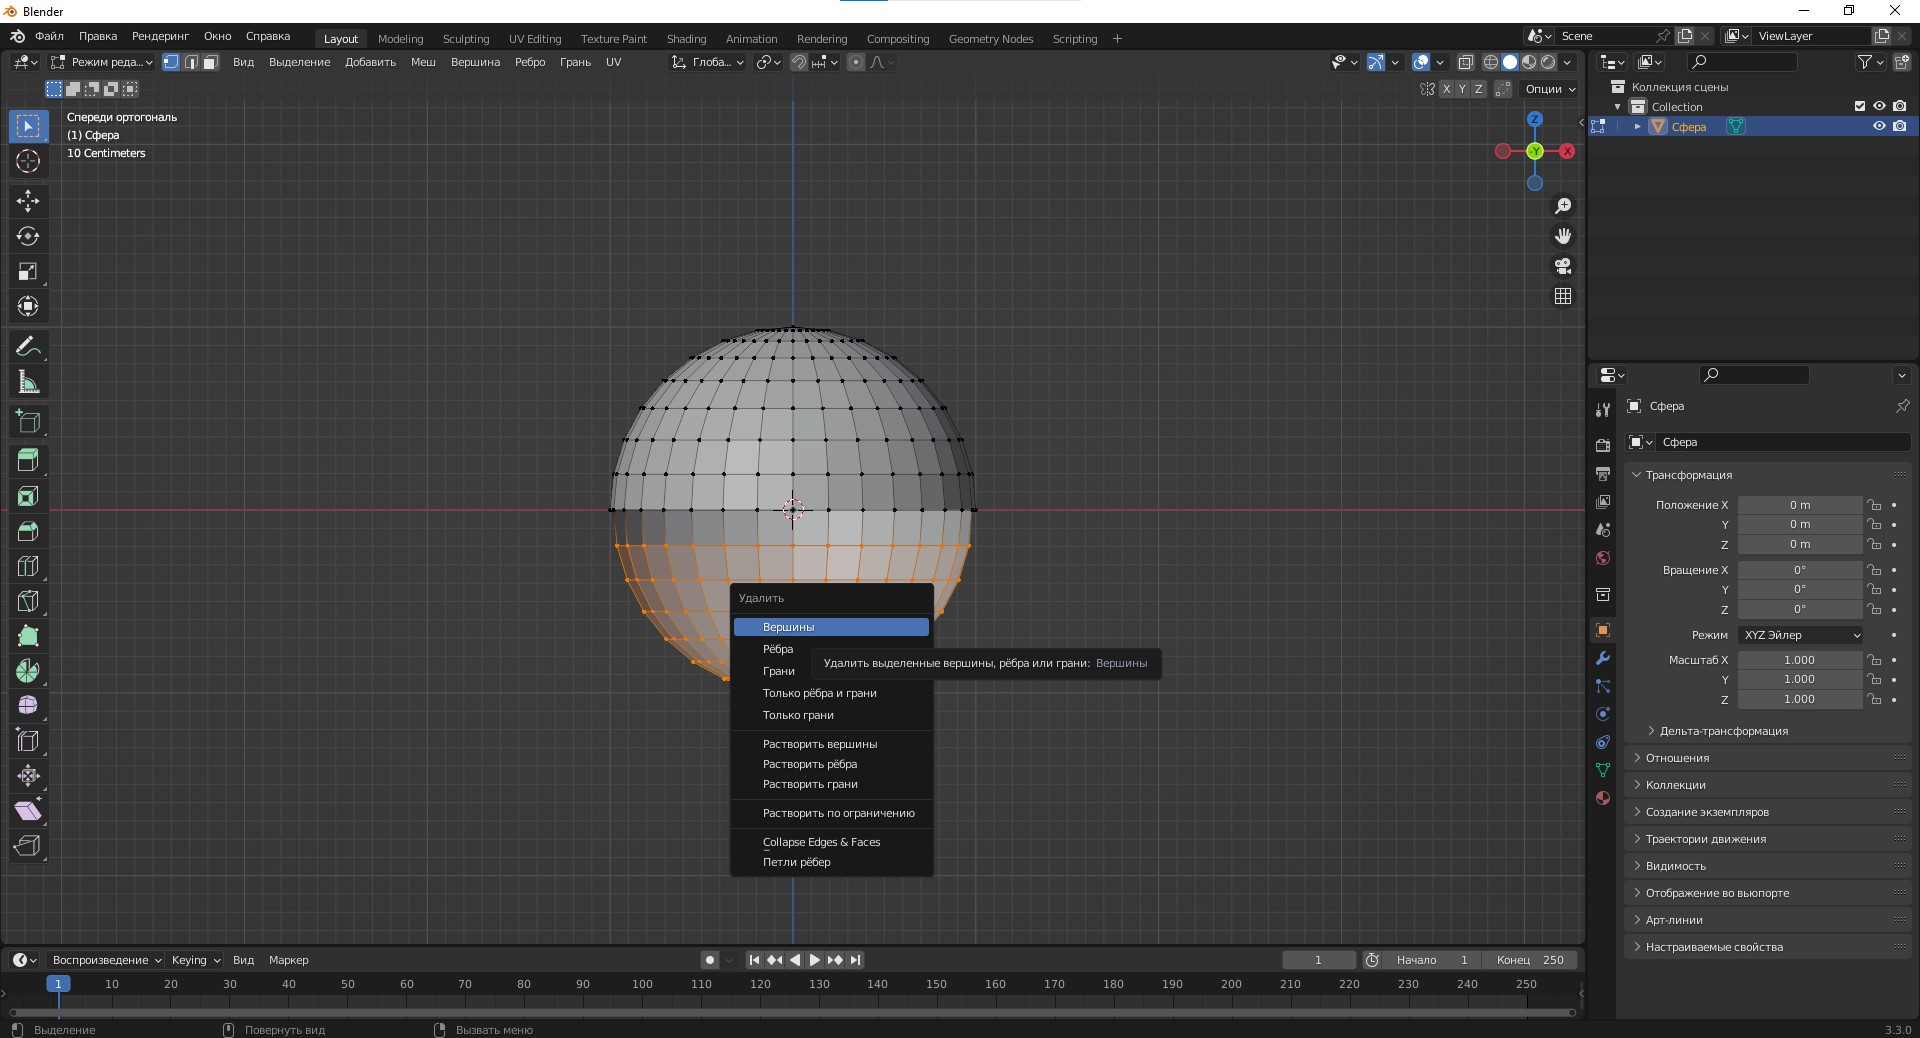Open Опции dropdown in viewport
The width and height of the screenshot is (1920, 1038).
(1550, 89)
